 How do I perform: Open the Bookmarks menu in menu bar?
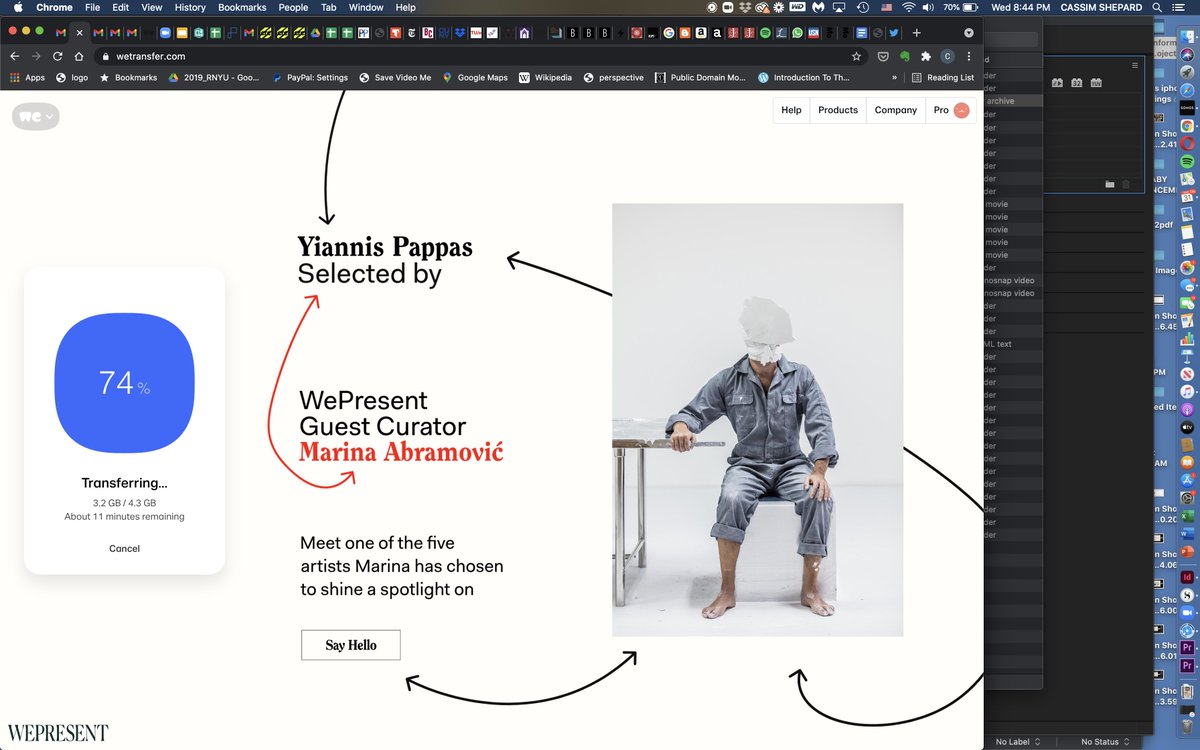242,7
